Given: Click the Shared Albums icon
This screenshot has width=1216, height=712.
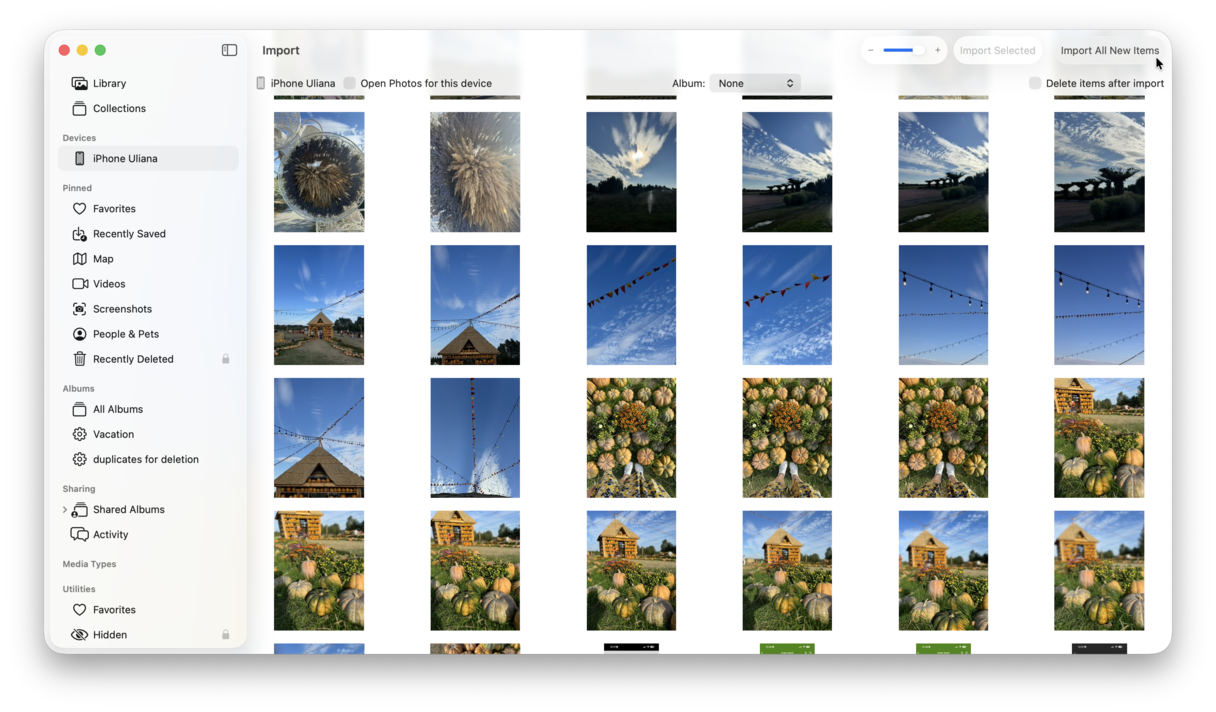Looking at the screenshot, I should 79,509.
